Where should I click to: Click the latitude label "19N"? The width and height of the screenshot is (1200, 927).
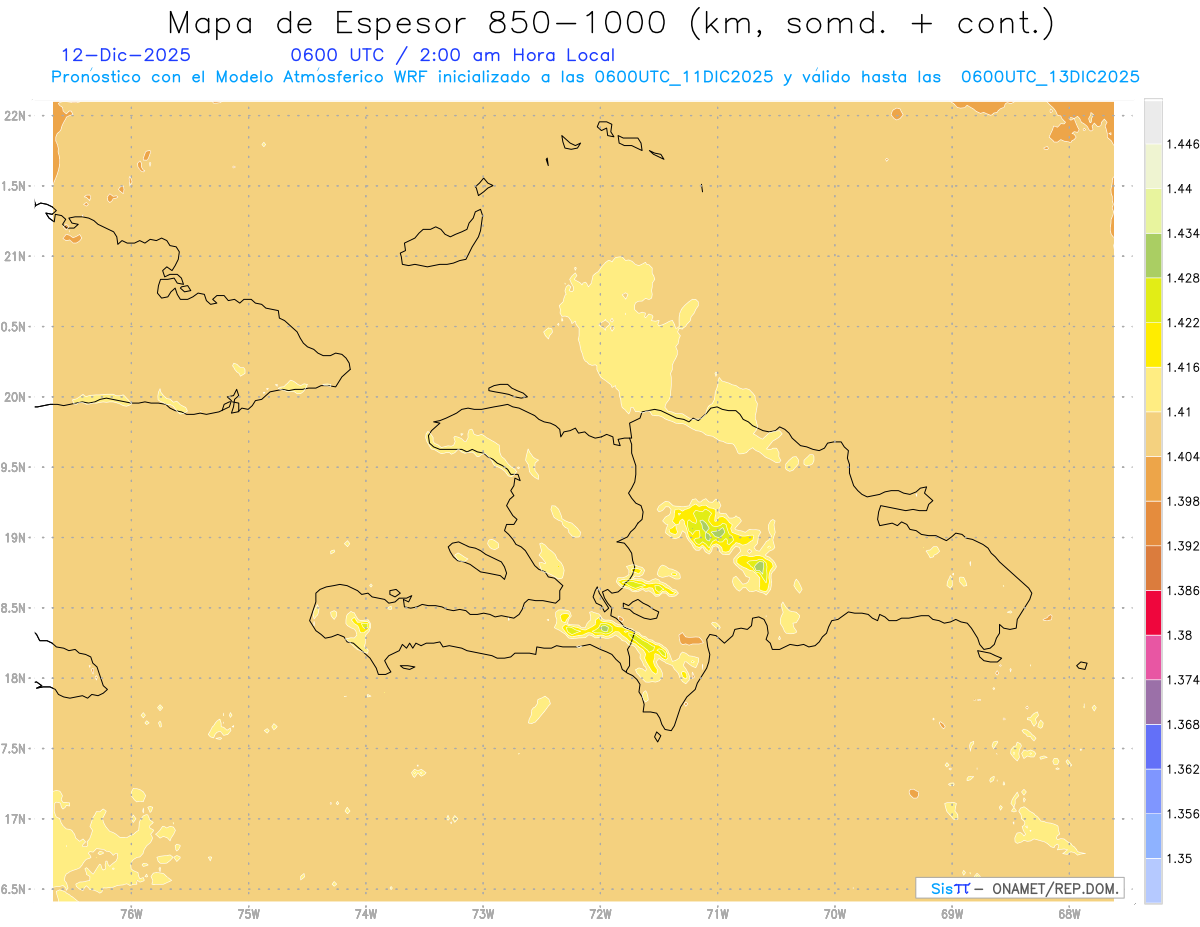point(16,538)
